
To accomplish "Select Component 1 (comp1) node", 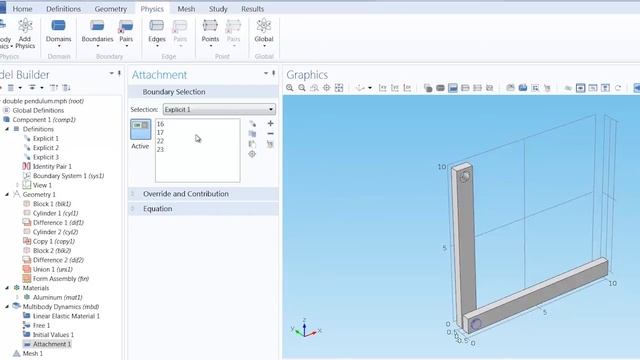I will click(x=44, y=120).
